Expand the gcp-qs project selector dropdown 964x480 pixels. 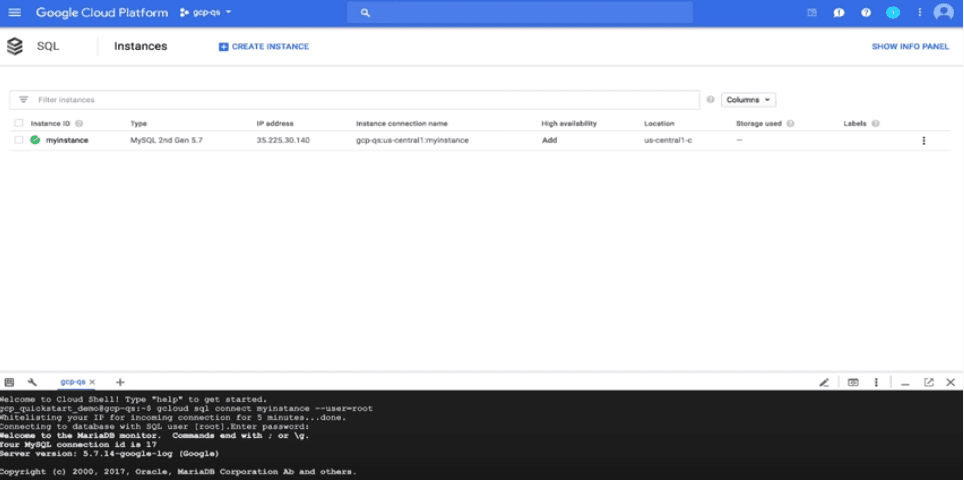(205, 12)
